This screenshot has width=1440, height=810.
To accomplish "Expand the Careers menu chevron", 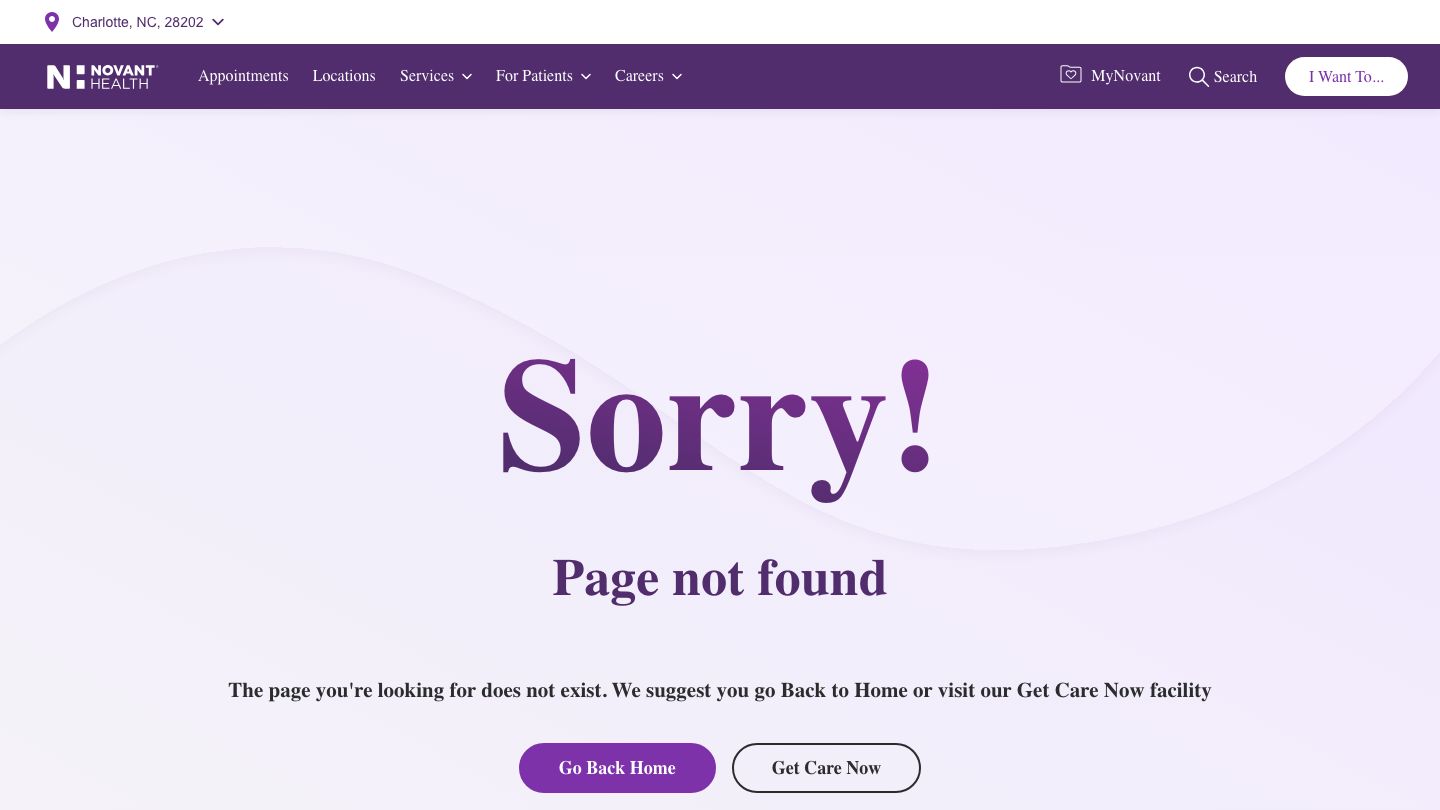I will pyautogui.click(x=677, y=77).
